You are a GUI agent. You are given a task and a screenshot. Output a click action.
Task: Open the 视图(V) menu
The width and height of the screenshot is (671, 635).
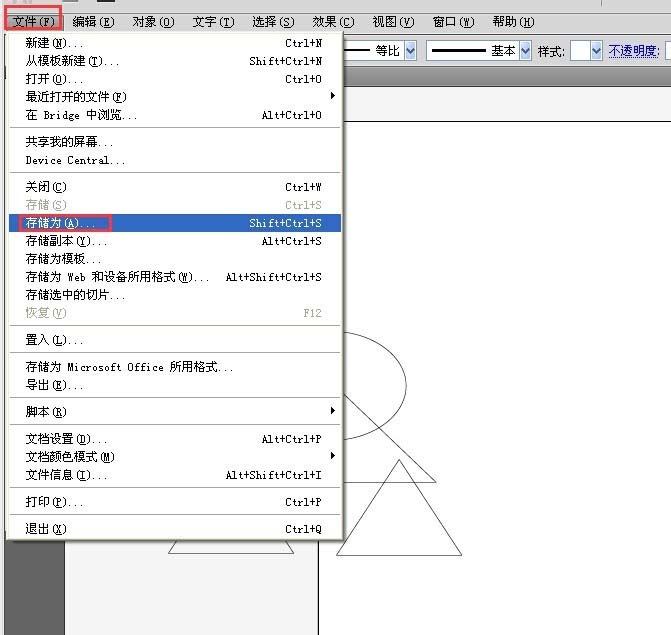click(393, 21)
